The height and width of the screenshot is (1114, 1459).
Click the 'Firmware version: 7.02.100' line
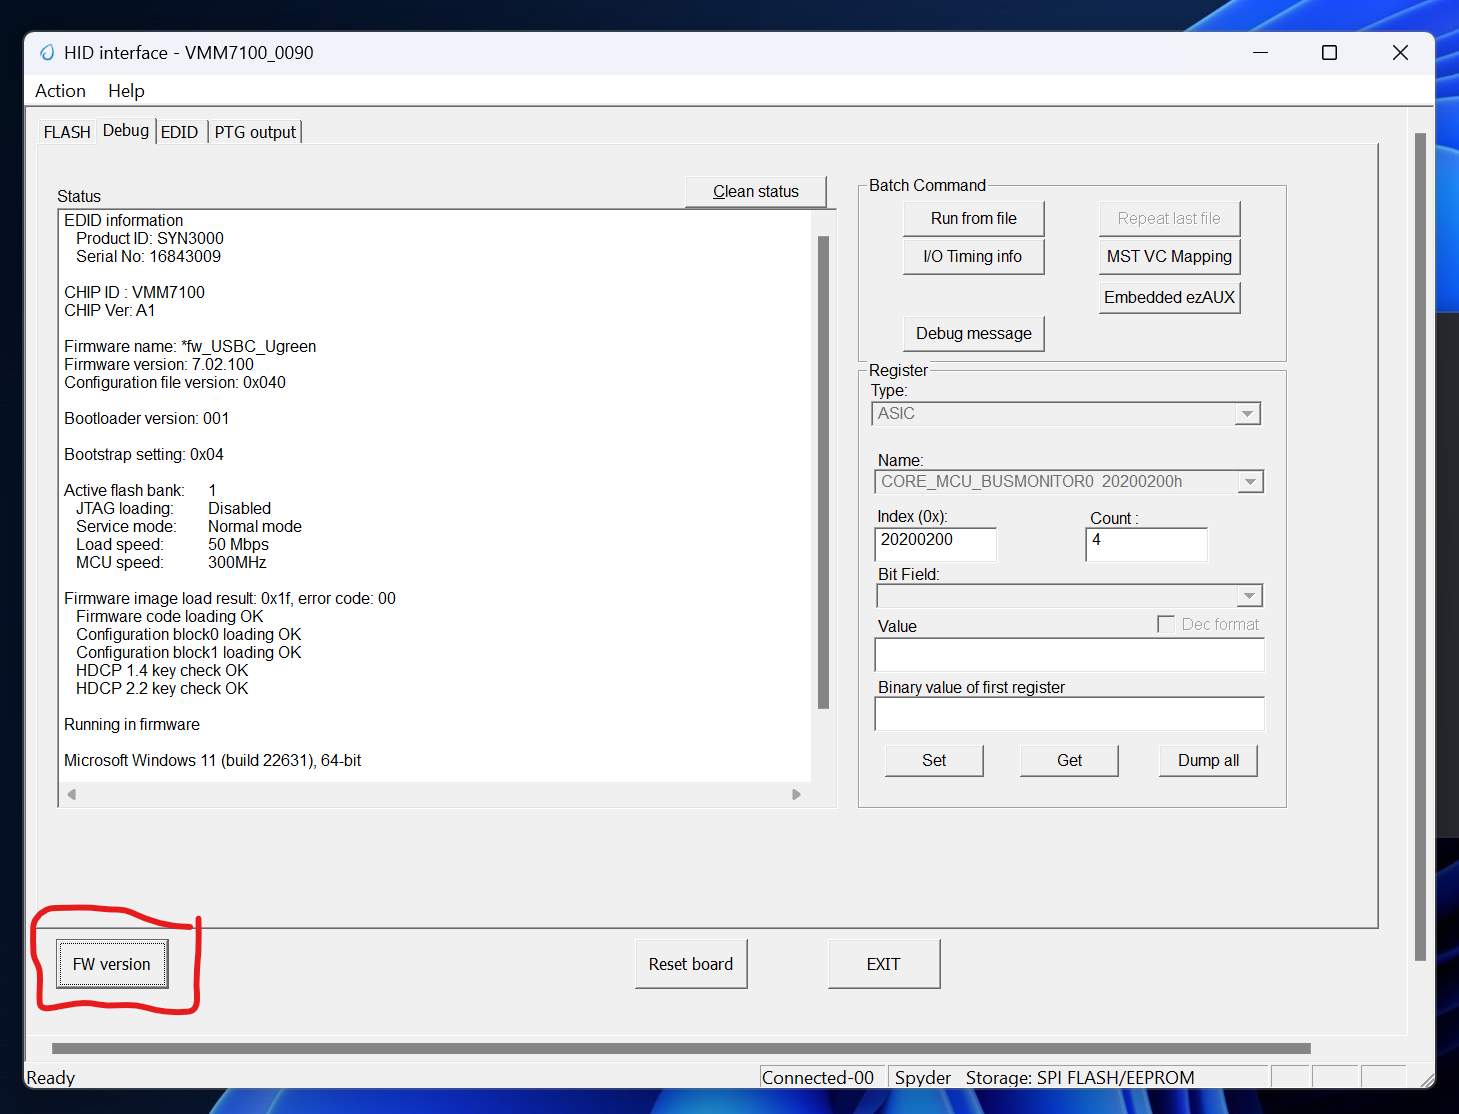click(159, 364)
